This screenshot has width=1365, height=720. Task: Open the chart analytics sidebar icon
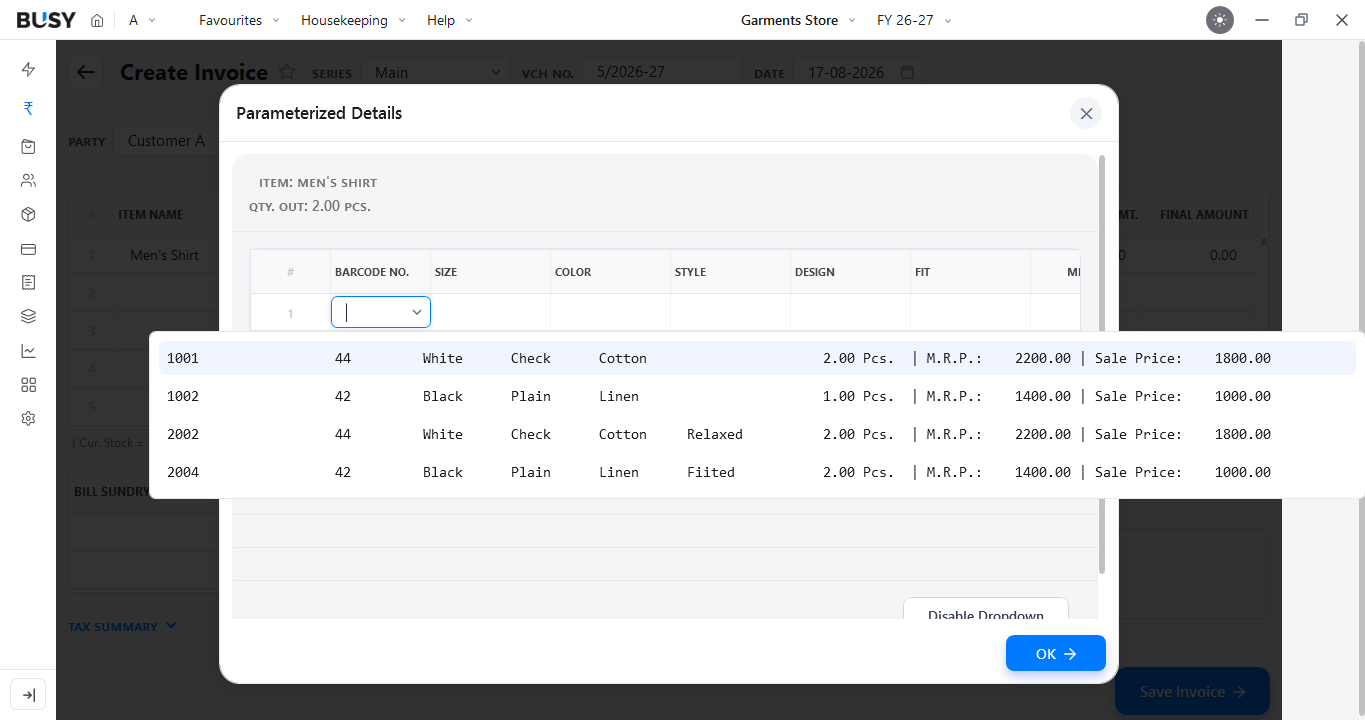(x=28, y=350)
